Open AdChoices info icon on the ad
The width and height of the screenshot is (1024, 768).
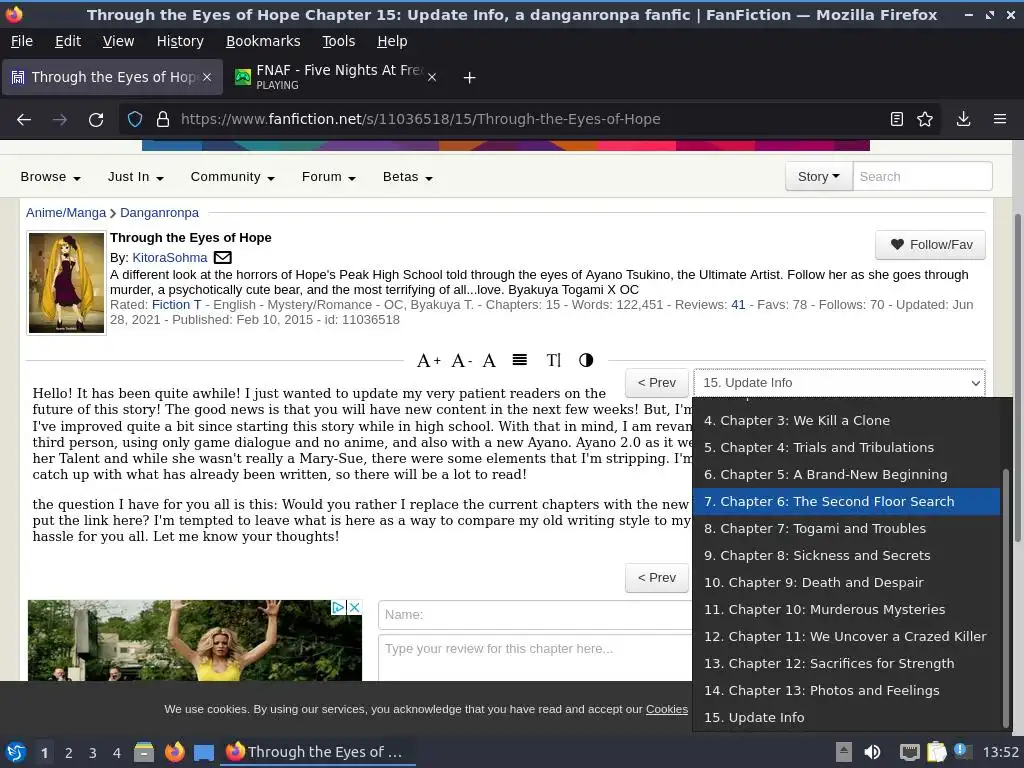pos(338,607)
